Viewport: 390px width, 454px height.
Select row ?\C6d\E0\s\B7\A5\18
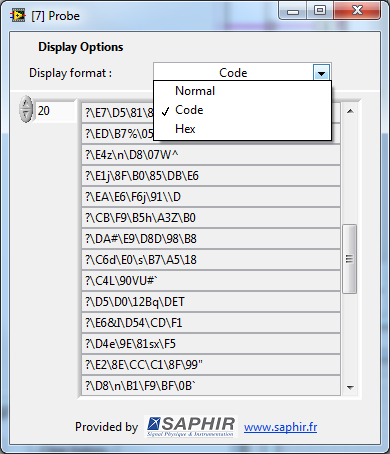point(211,260)
